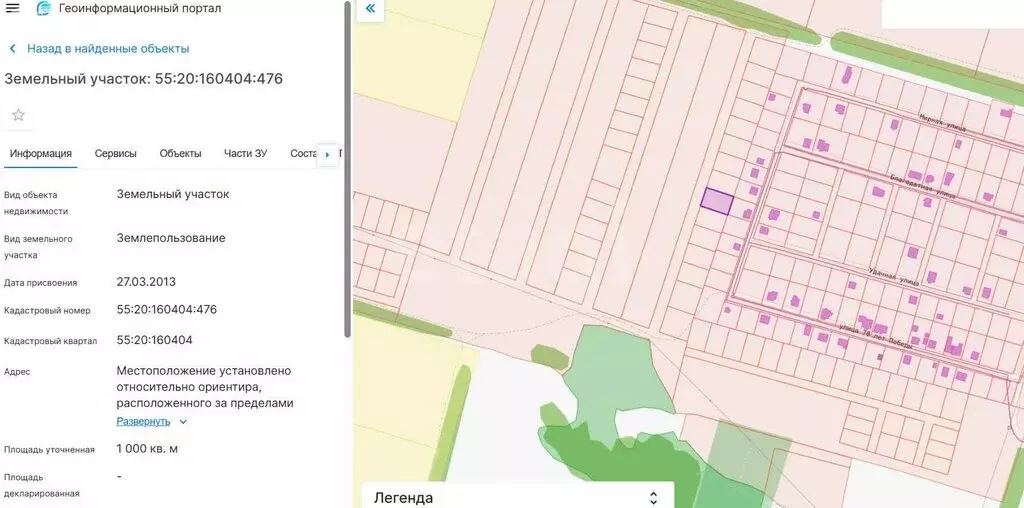Open the Объекты tab

tap(180, 154)
